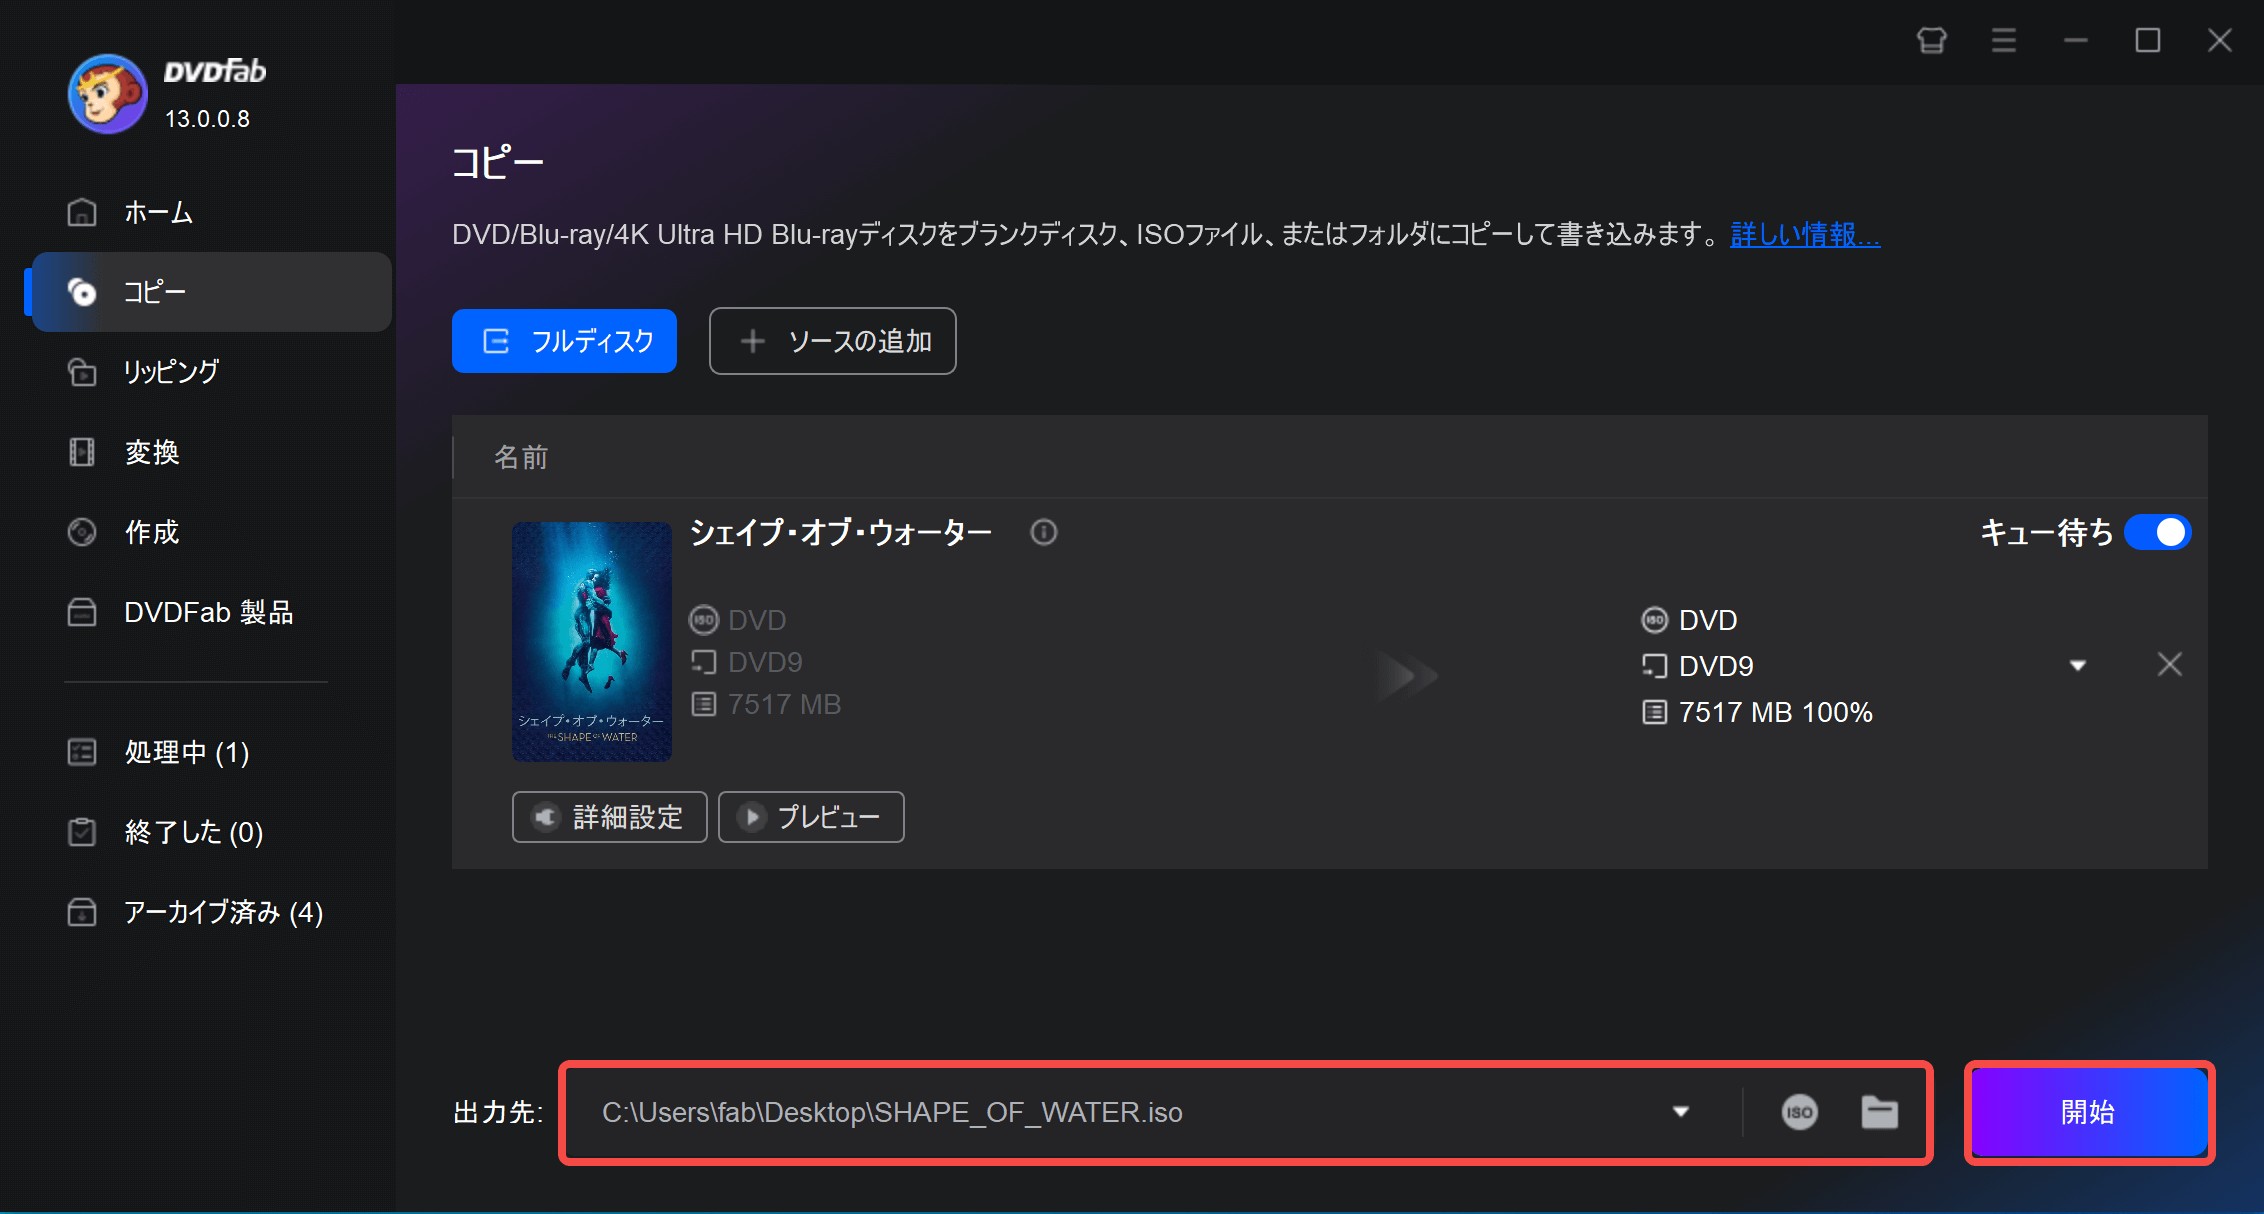
Task: Click the DVDFab 製品 box icon
Action: [x=82, y=612]
